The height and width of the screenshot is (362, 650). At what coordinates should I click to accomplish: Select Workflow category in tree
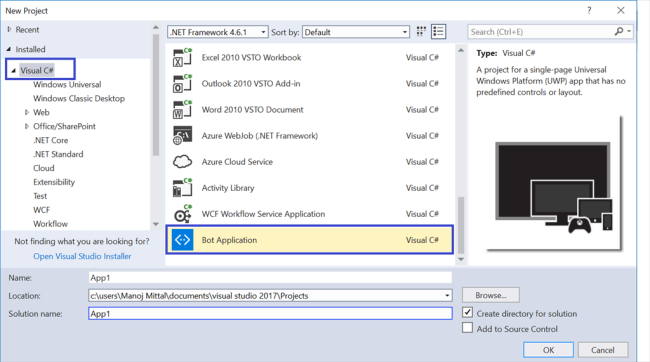pos(50,224)
